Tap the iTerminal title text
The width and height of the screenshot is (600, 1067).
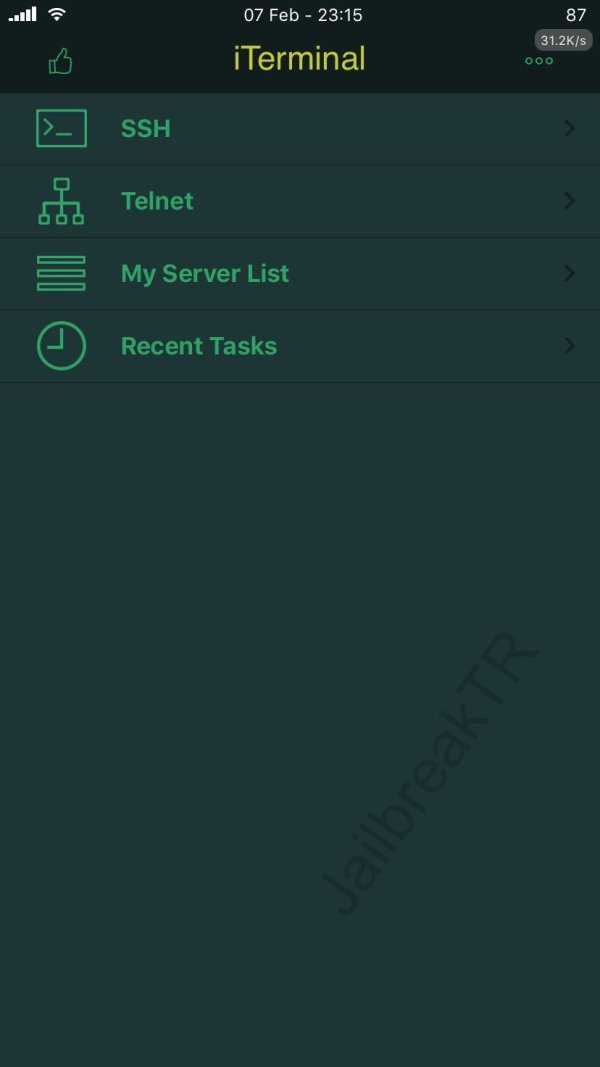299,59
